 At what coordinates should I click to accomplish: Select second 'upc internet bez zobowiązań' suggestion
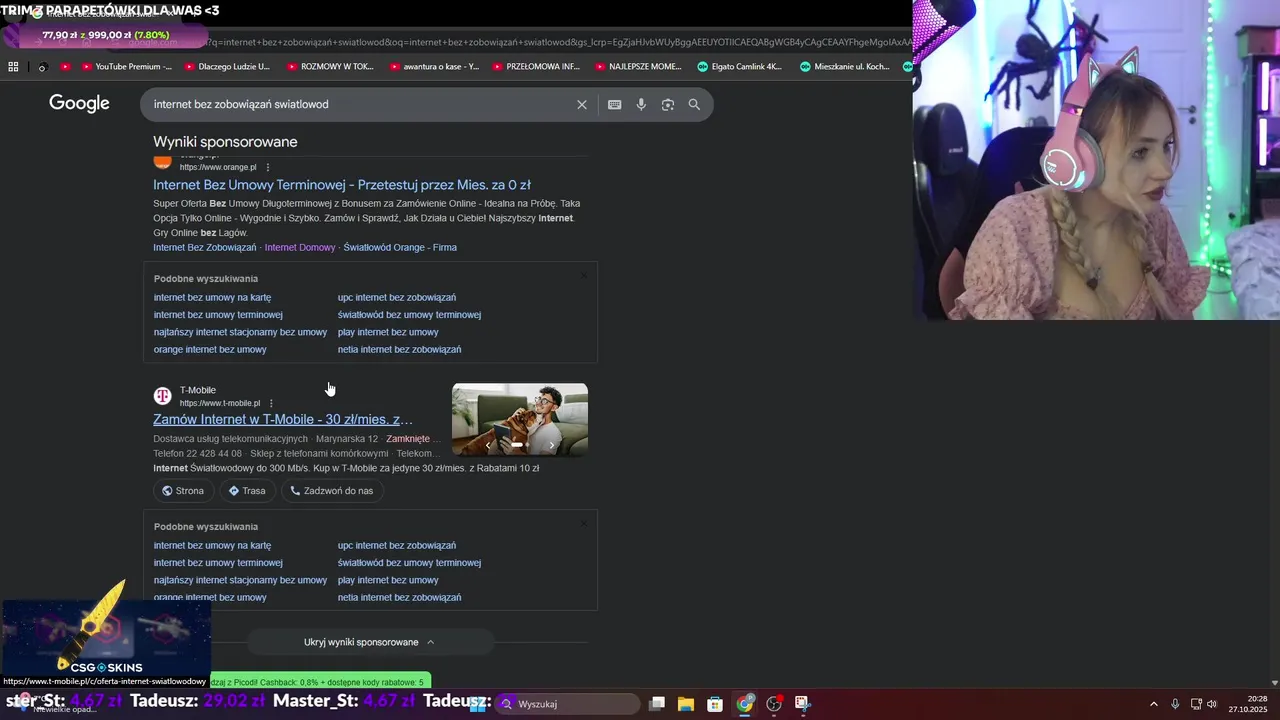[x=397, y=545]
